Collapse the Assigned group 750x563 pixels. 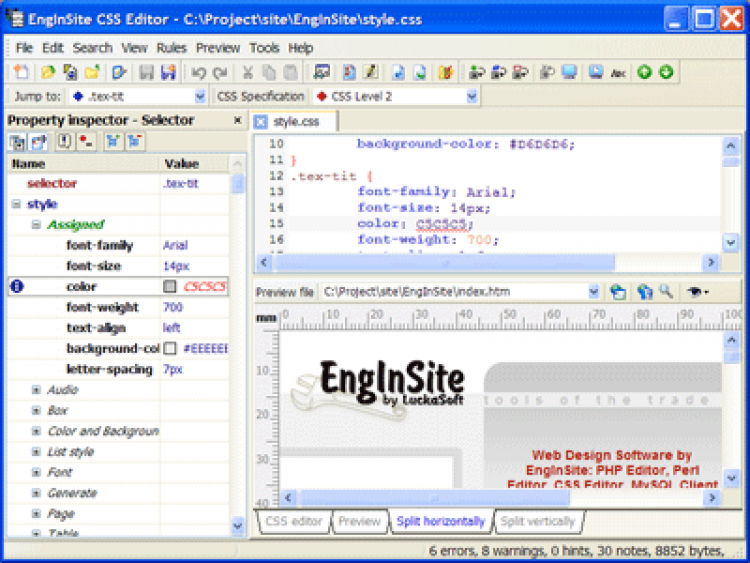coord(36,224)
